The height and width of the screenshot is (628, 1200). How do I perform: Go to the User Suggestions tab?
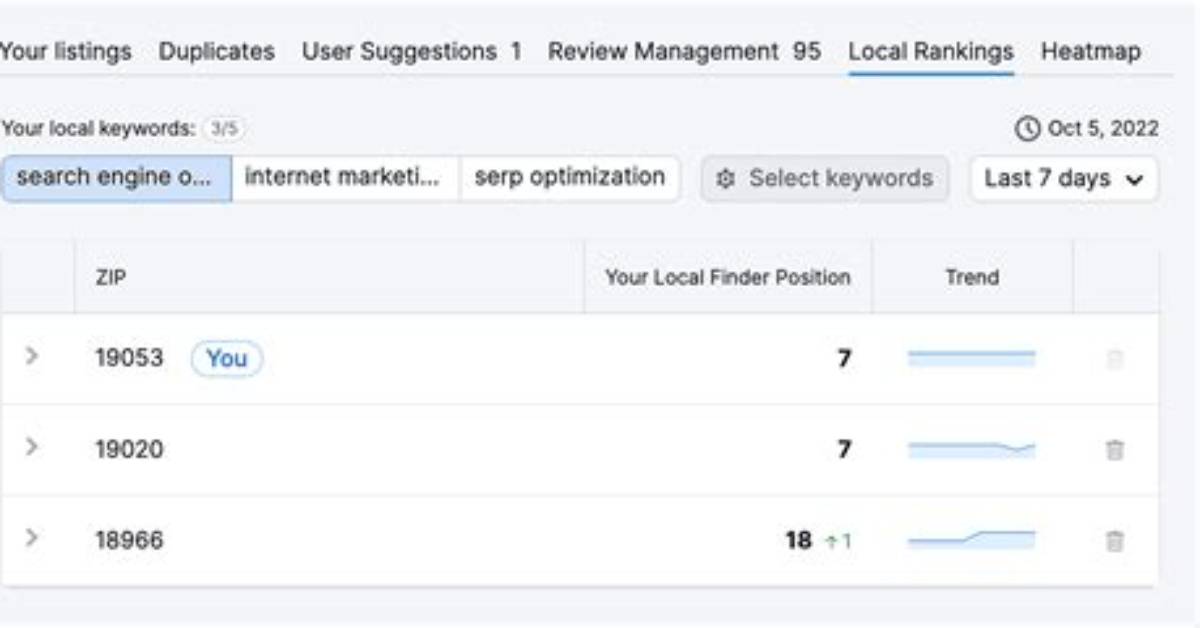coord(411,52)
